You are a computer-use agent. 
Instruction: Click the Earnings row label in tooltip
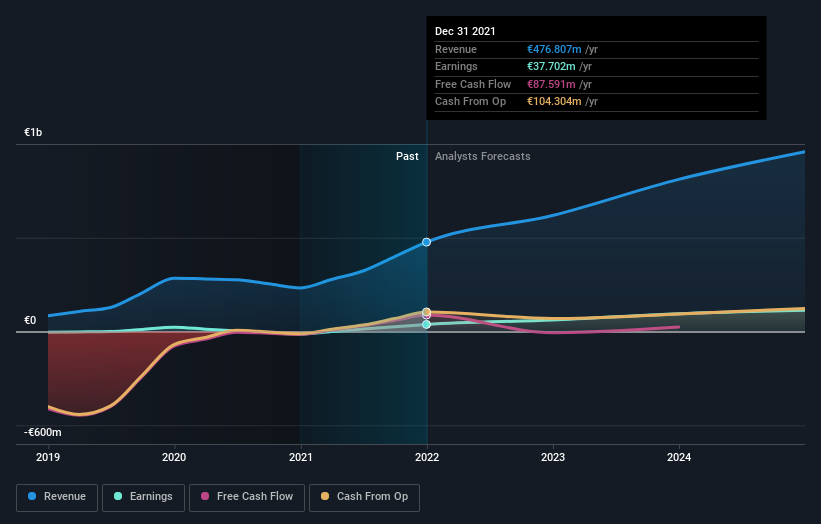(456, 66)
